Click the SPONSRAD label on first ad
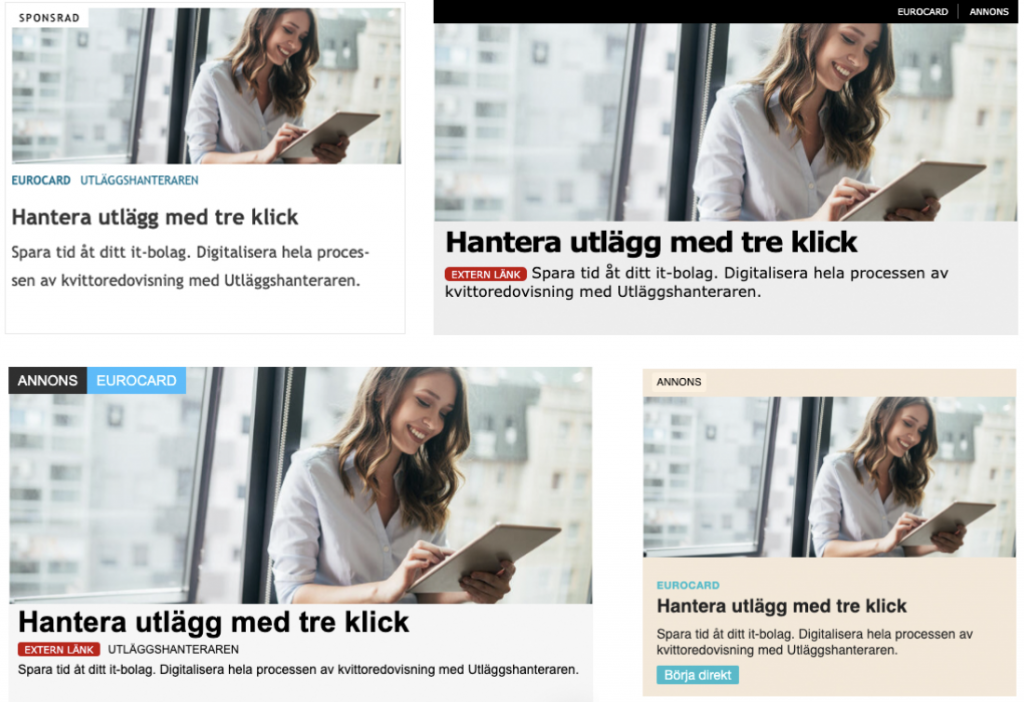The height and width of the screenshot is (702, 1024). pos(50,18)
